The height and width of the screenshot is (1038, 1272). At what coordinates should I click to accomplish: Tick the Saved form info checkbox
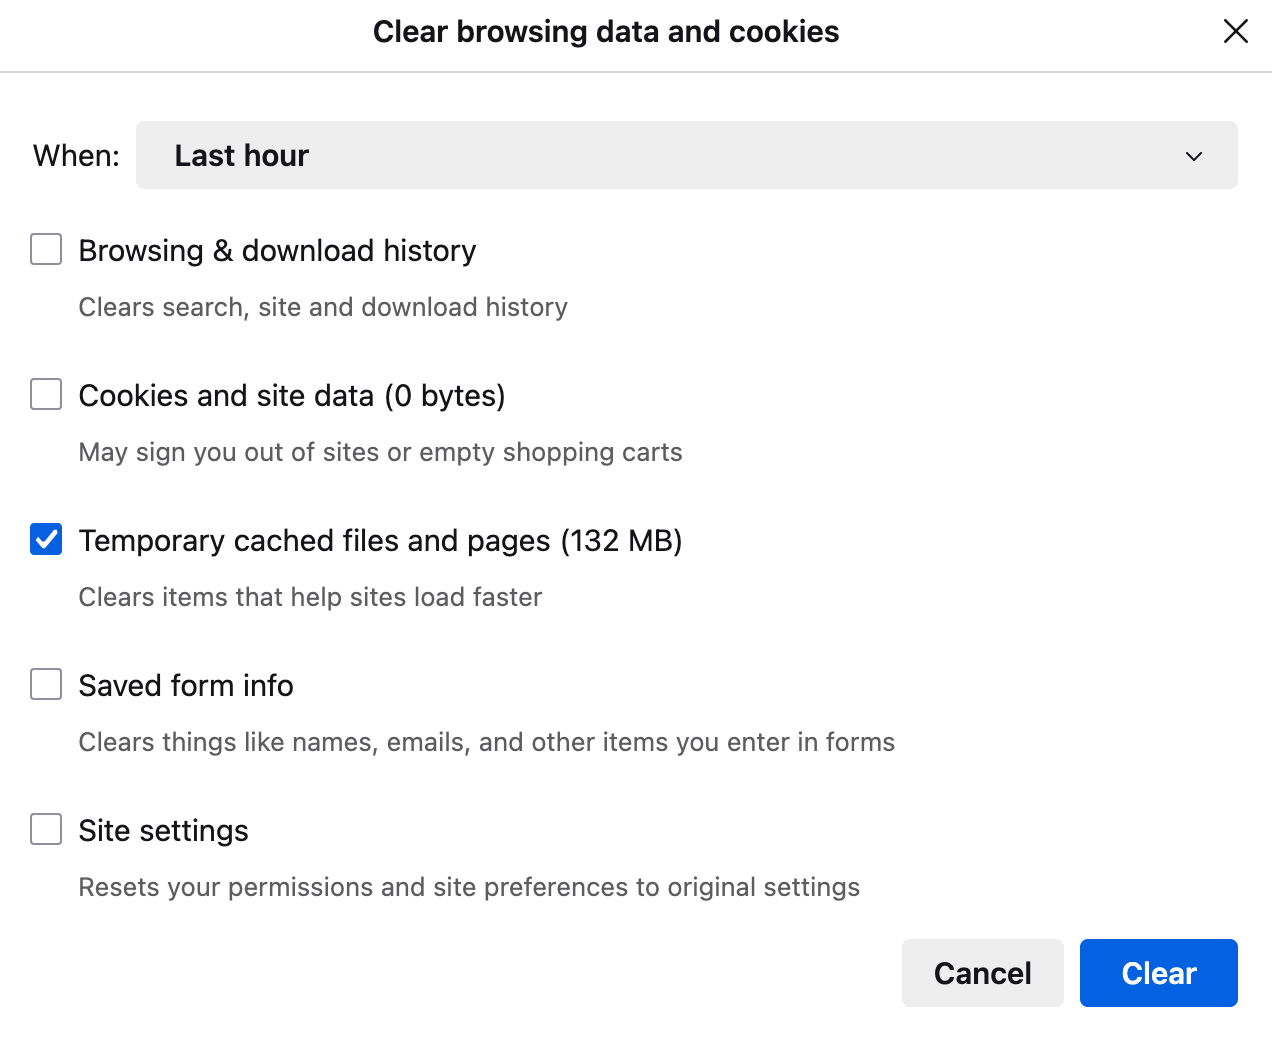46,685
